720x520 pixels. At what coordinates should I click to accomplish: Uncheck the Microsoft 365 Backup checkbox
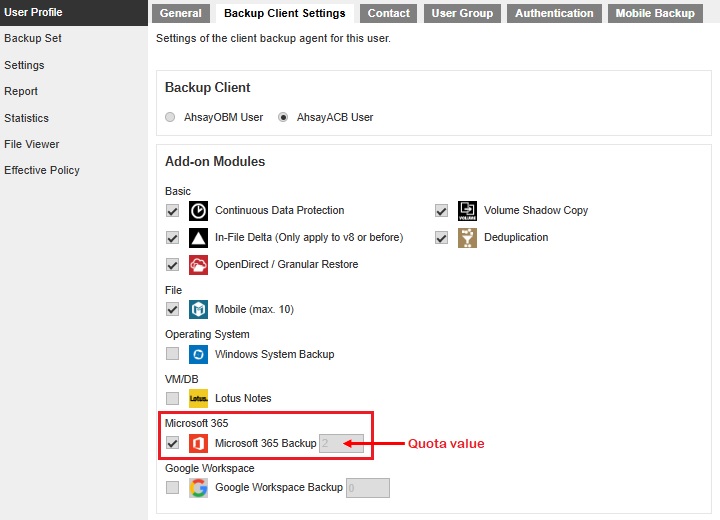(x=173, y=443)
